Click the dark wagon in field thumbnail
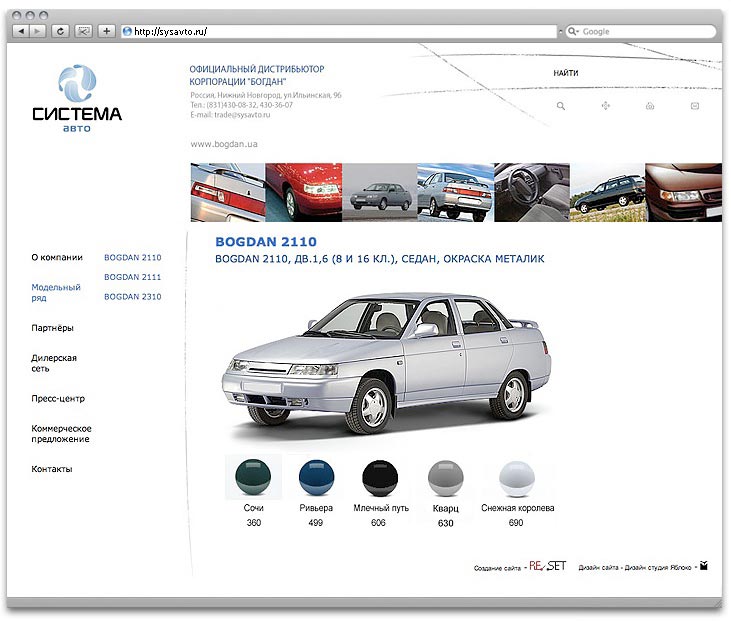 coord(607,192)
